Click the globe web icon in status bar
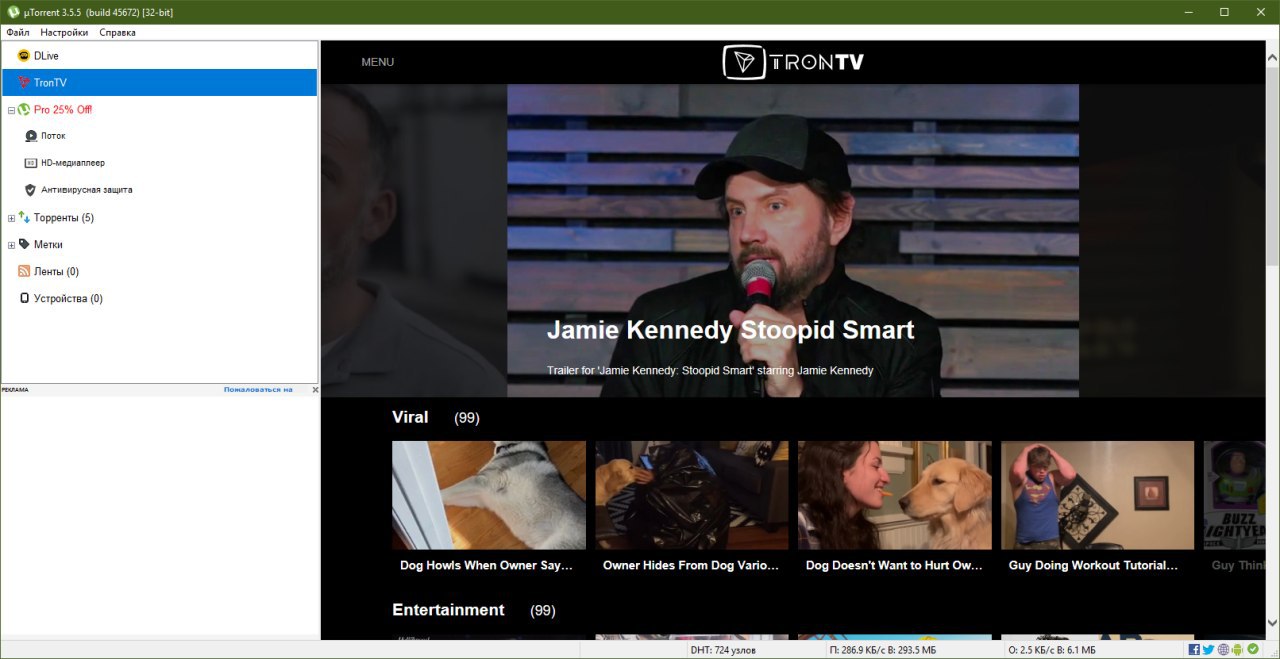 1224,650
